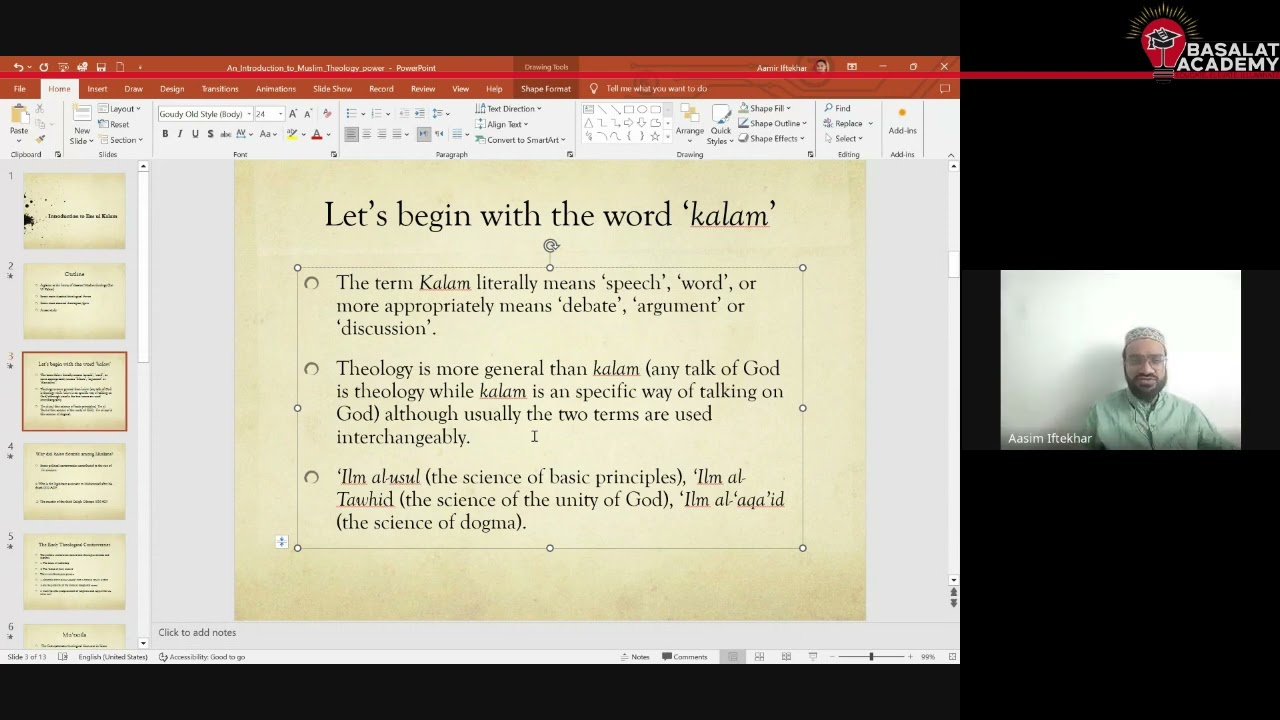Toggle justify text alignment

(396, 134)
